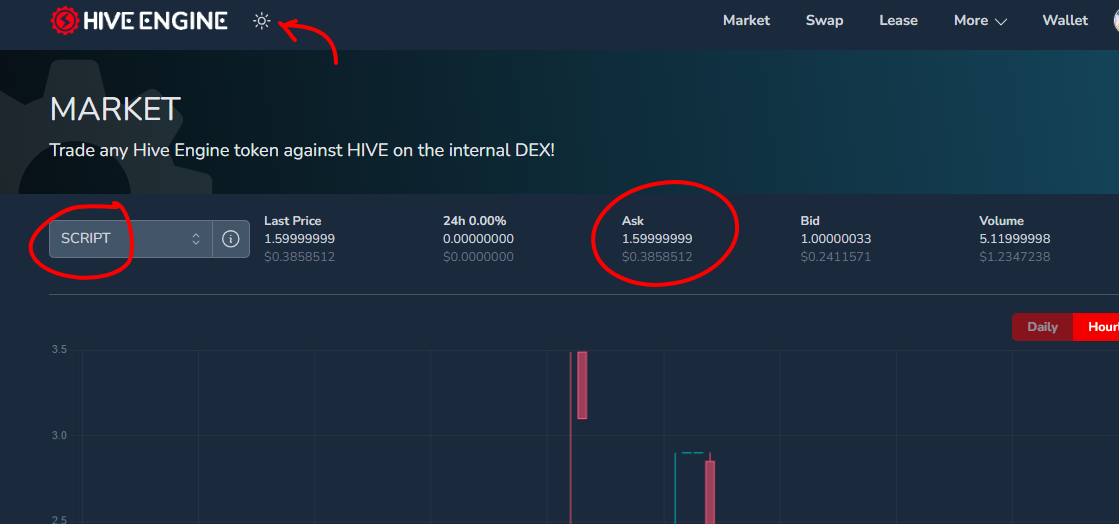This screenshot has width=1119, height=524.
Task: Open the Lease nav item
Action: 898,21
